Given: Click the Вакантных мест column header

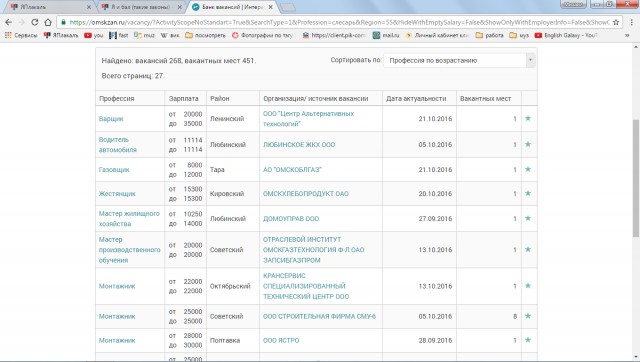Looking at the screenshot, I should coord(485,98).
